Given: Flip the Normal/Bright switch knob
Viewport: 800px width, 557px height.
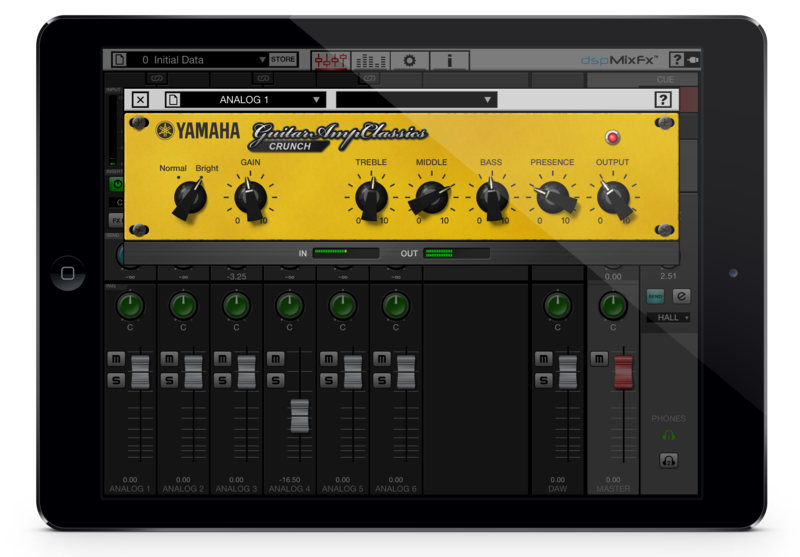Looking at the screenshot, I should point(190,198).
